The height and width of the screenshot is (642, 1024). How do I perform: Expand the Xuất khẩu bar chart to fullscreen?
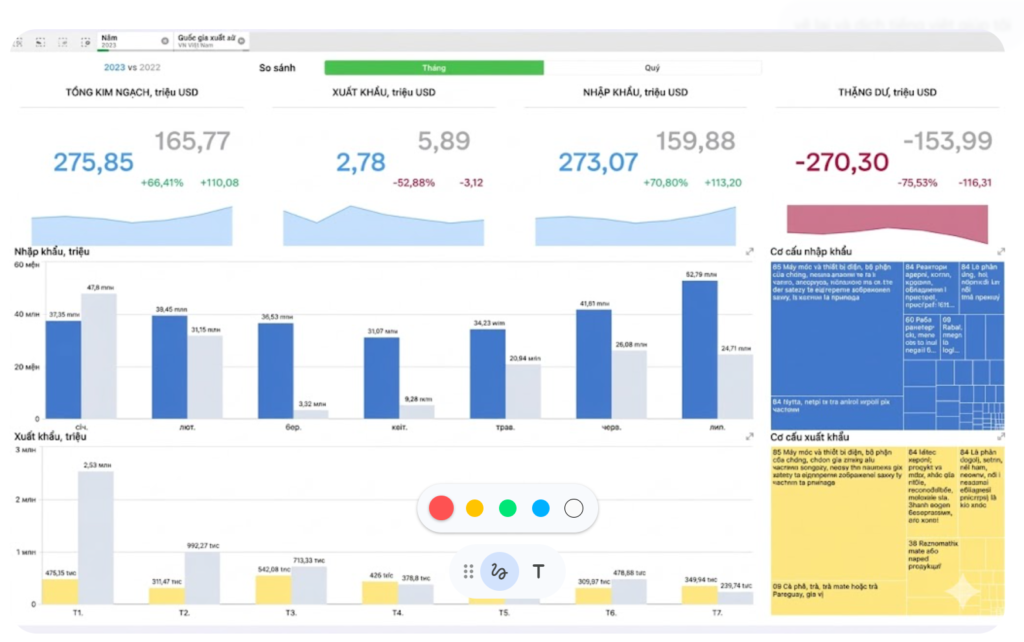click(x=750, y=437)
